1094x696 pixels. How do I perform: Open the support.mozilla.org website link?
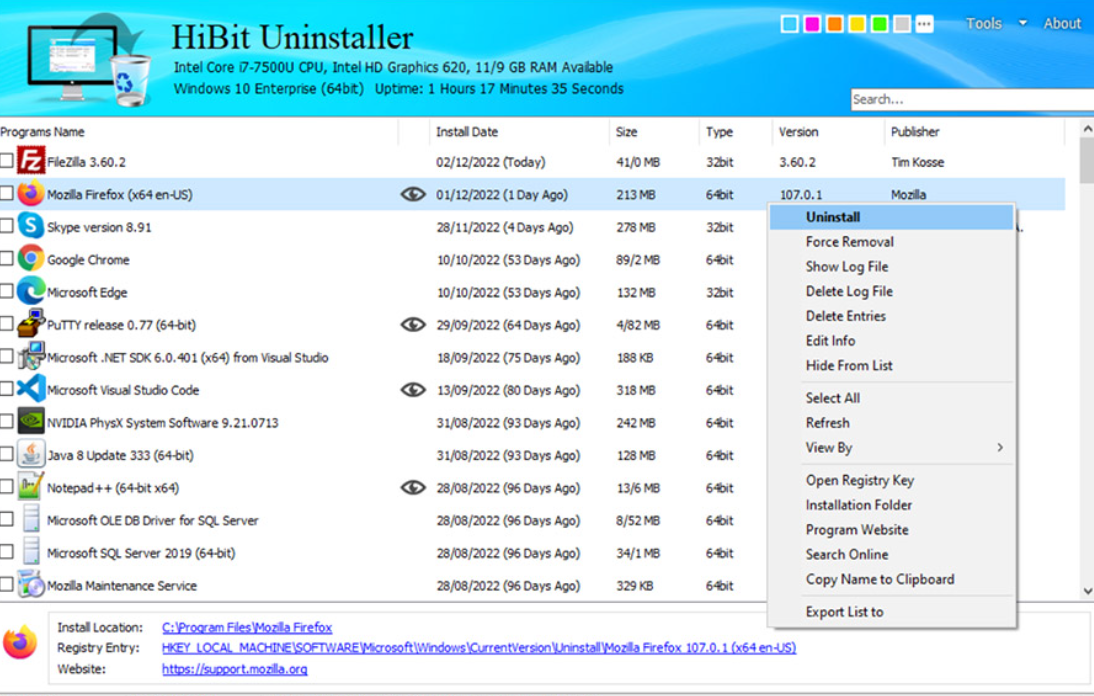pos(234,669)
